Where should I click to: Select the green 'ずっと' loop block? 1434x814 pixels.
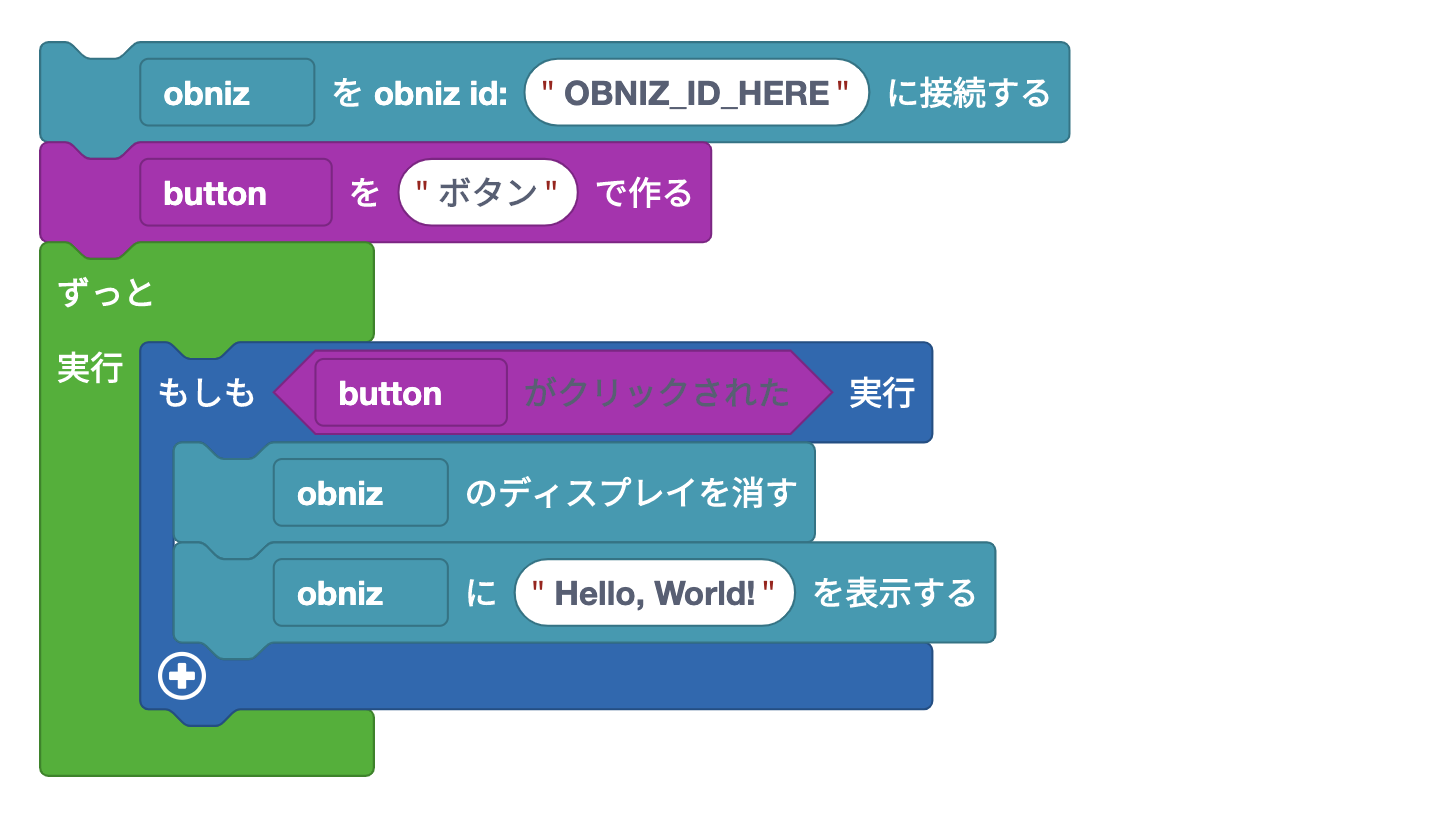106,293
